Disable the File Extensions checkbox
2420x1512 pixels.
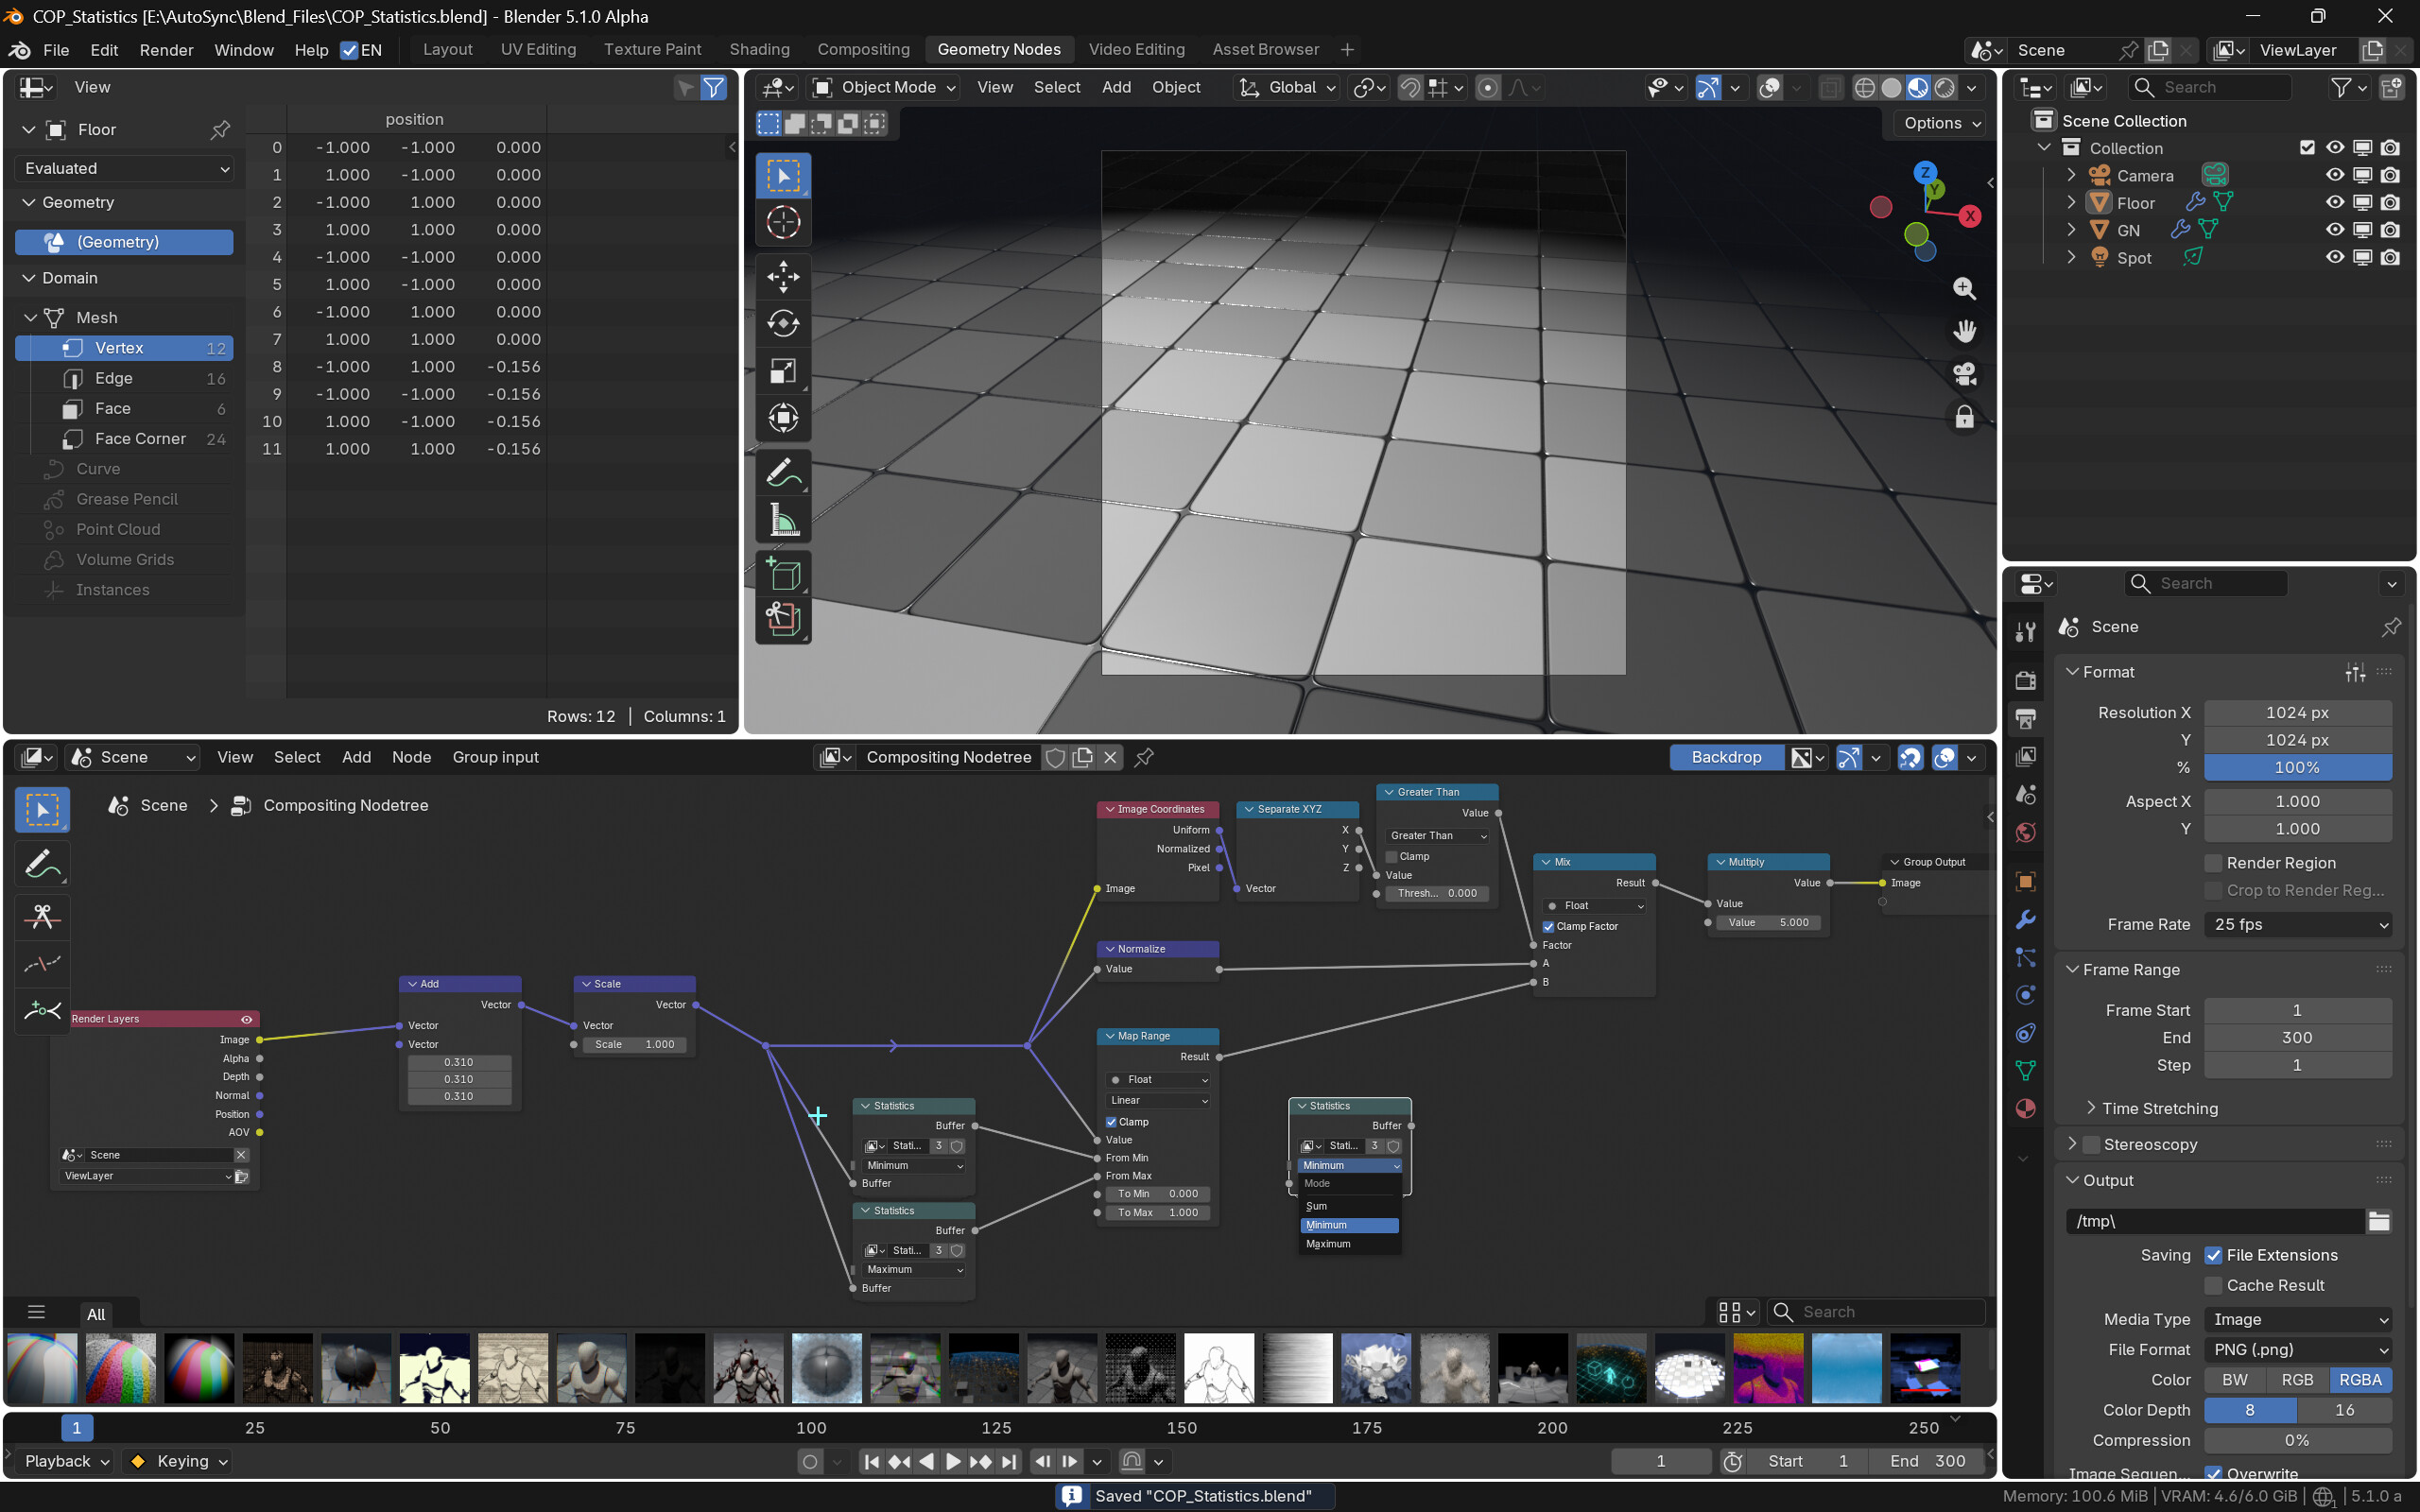pos(2213,1255)
